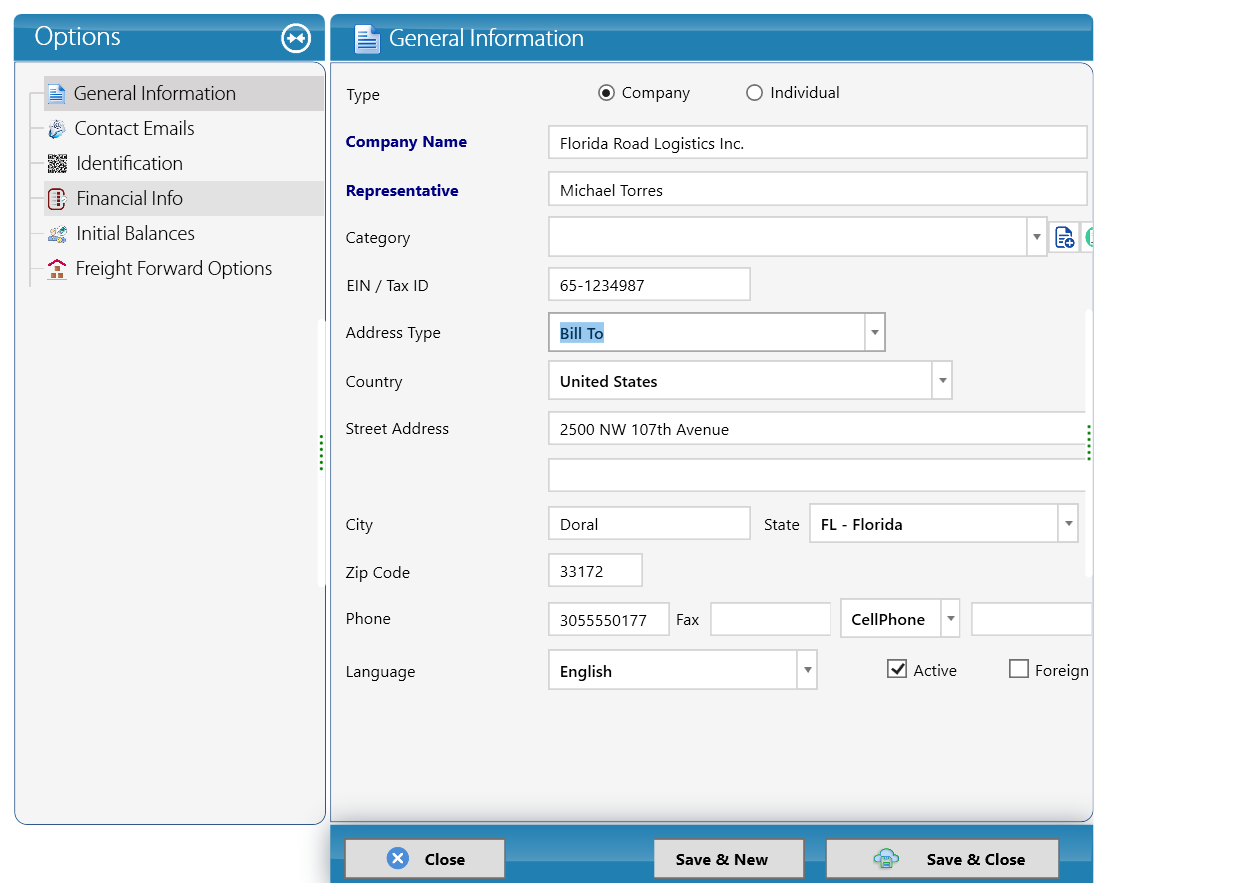Tick the Foreign checkbox
1239x883 pixels.
click(x=1019, y=669)
